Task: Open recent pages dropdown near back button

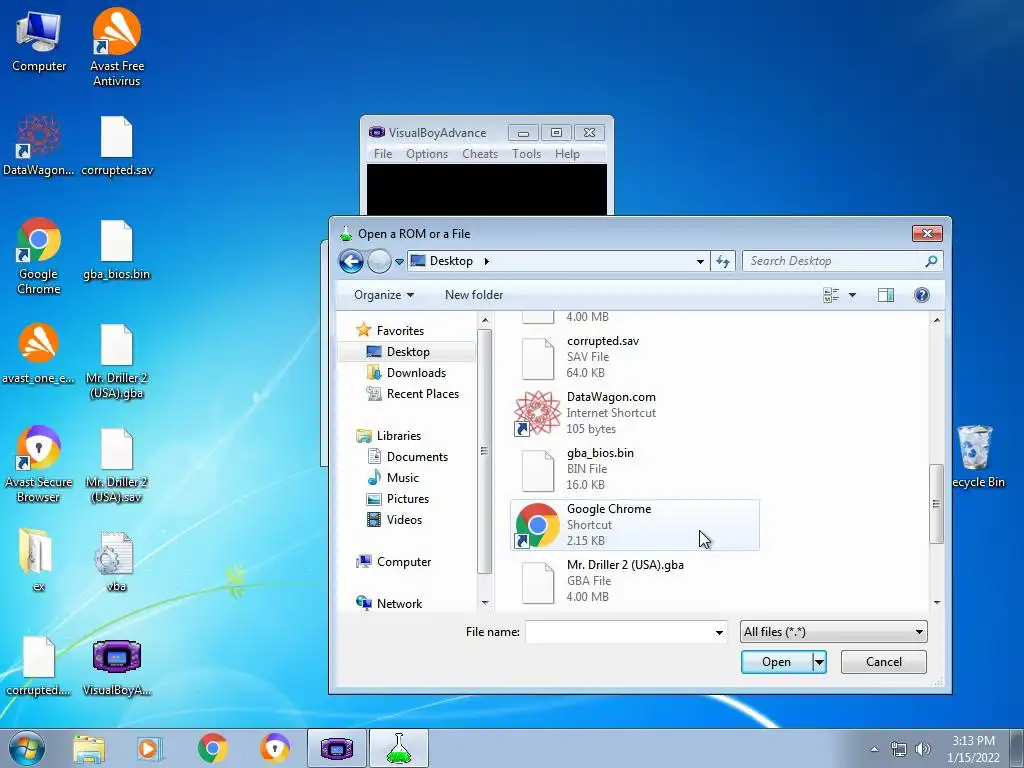Action: coord(399,262)
